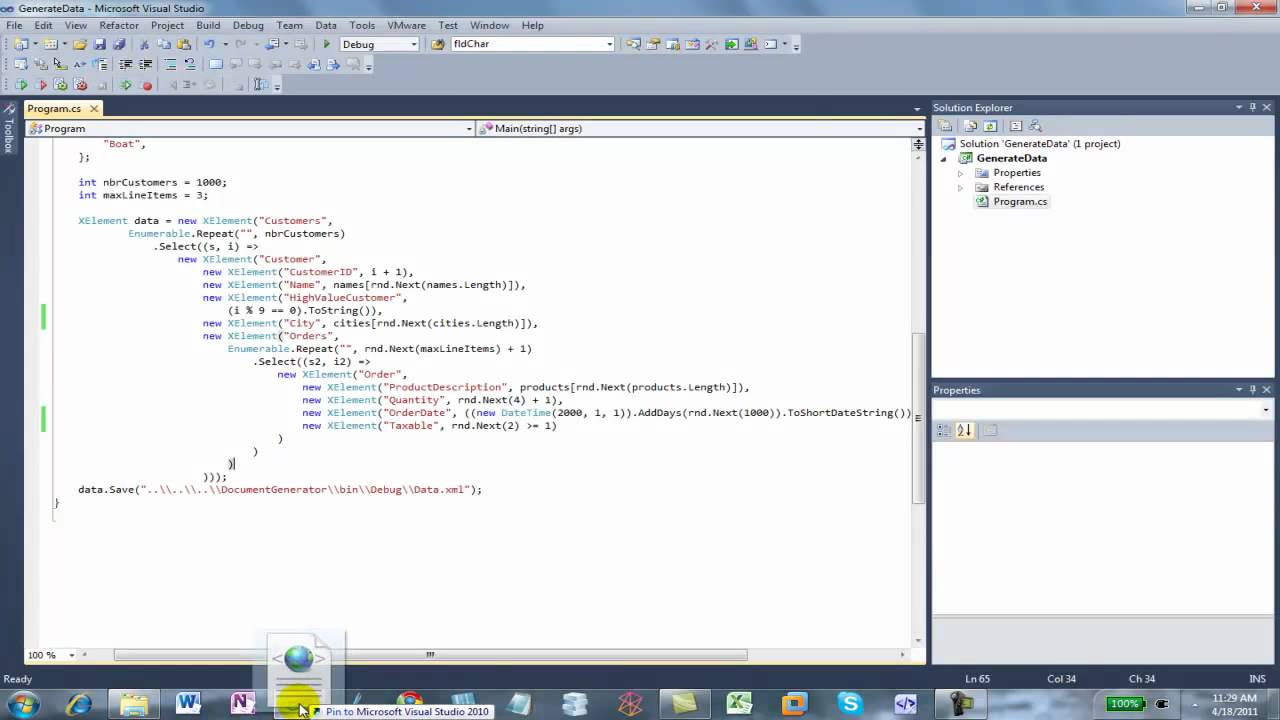The image size is (1280, 720).
Task: Click the Find in Files icon
Action: (x=438, y=44)
